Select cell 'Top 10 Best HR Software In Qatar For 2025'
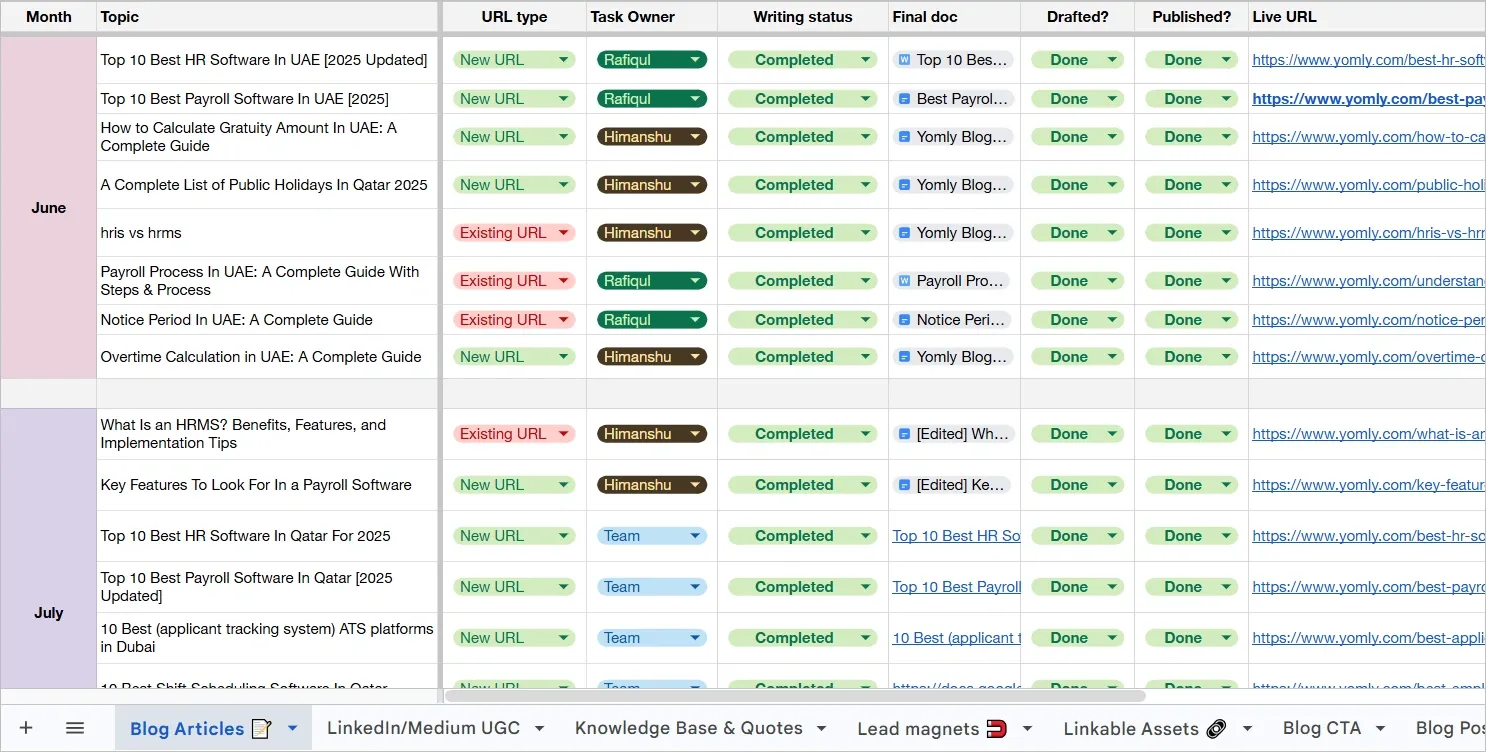The width and height of the screenshot is (1486, 752). pos(268,536)
